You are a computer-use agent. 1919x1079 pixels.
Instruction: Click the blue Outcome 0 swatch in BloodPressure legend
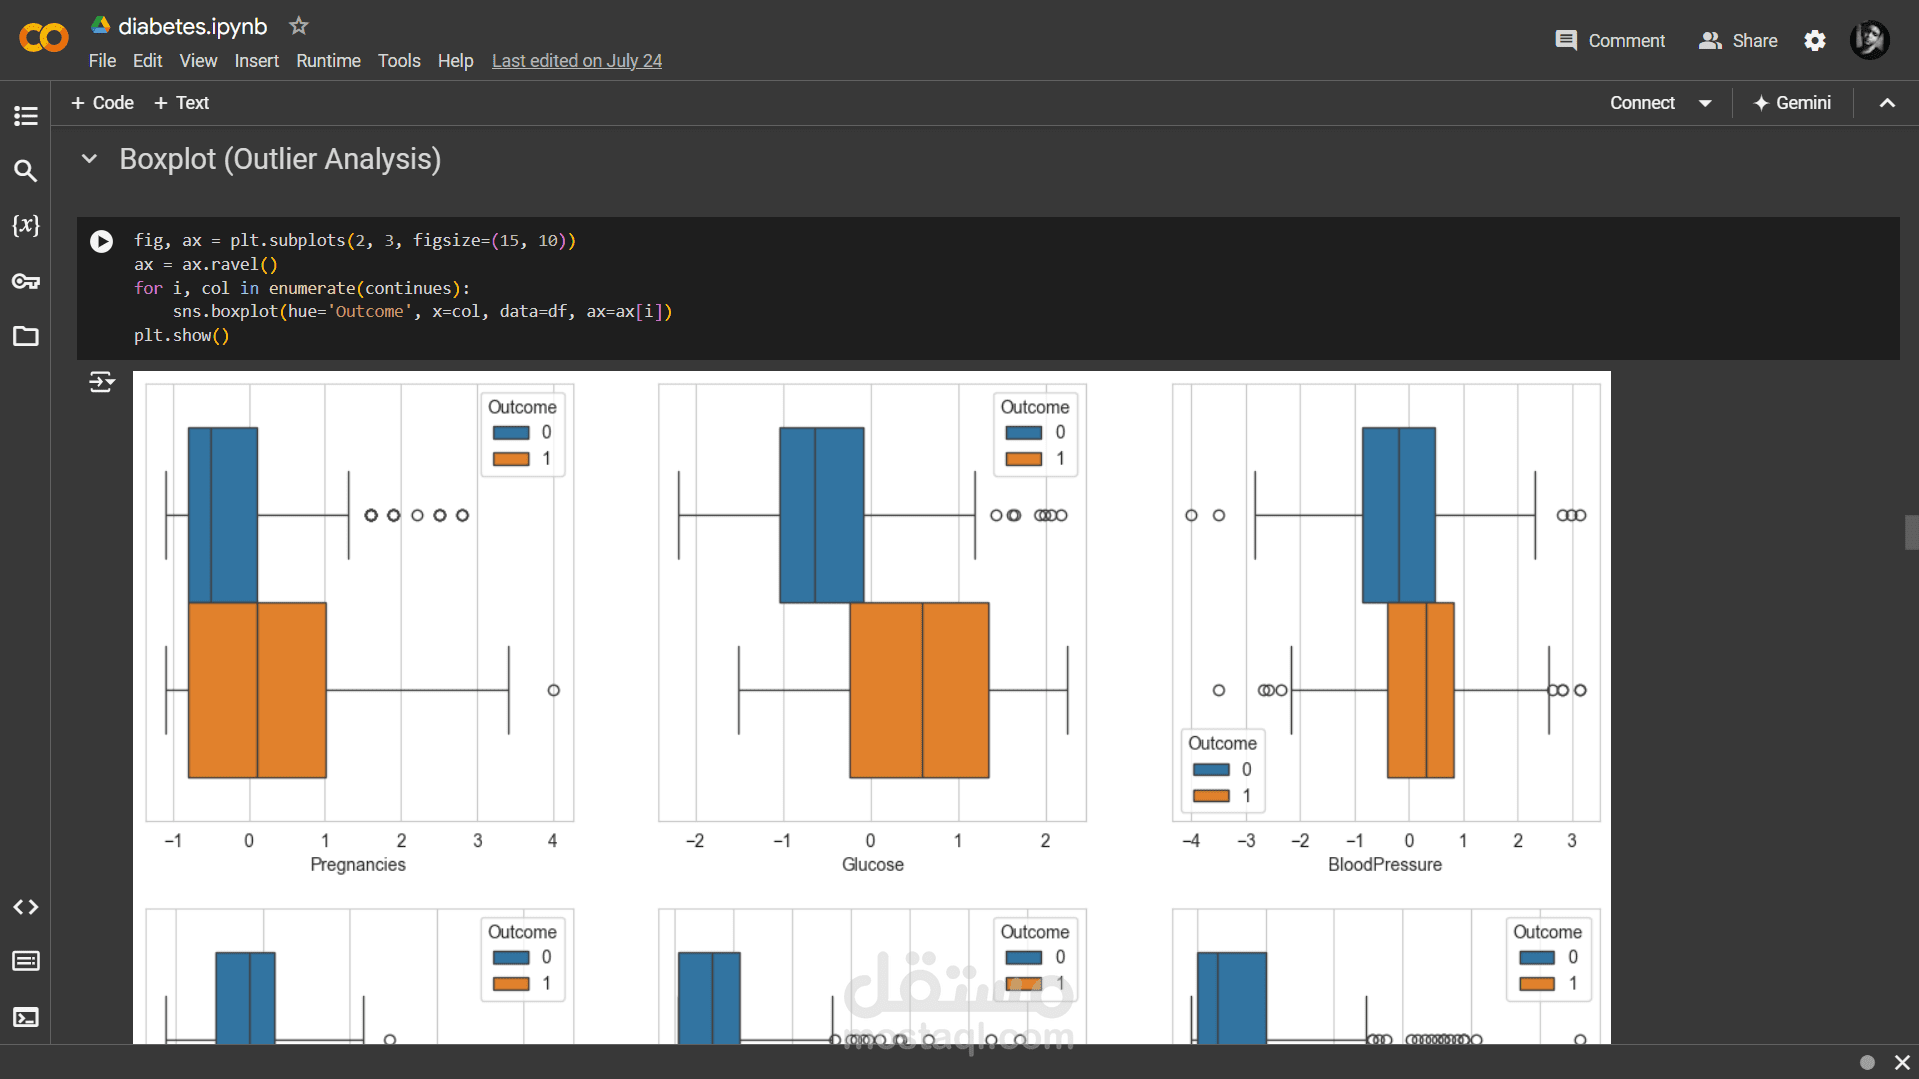1211,770
